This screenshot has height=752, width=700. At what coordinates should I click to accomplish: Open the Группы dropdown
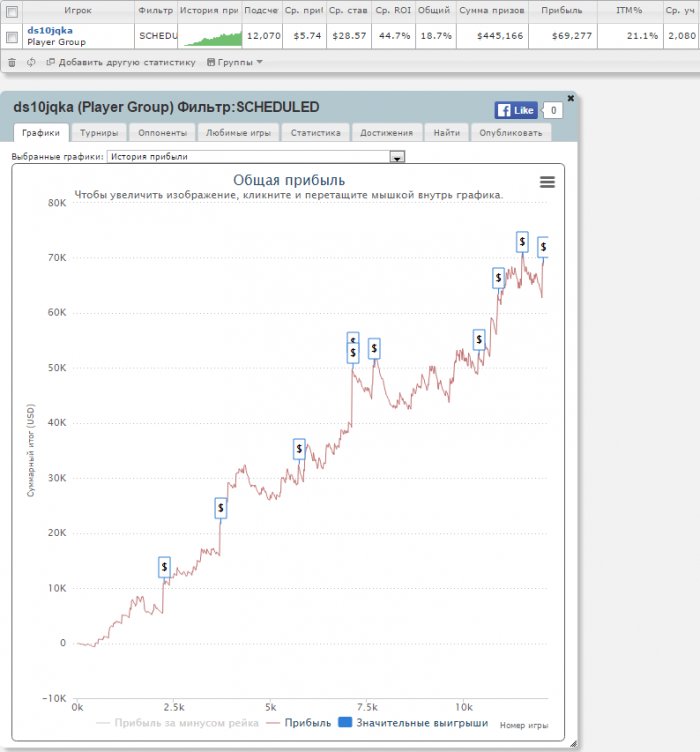(234, 62)
